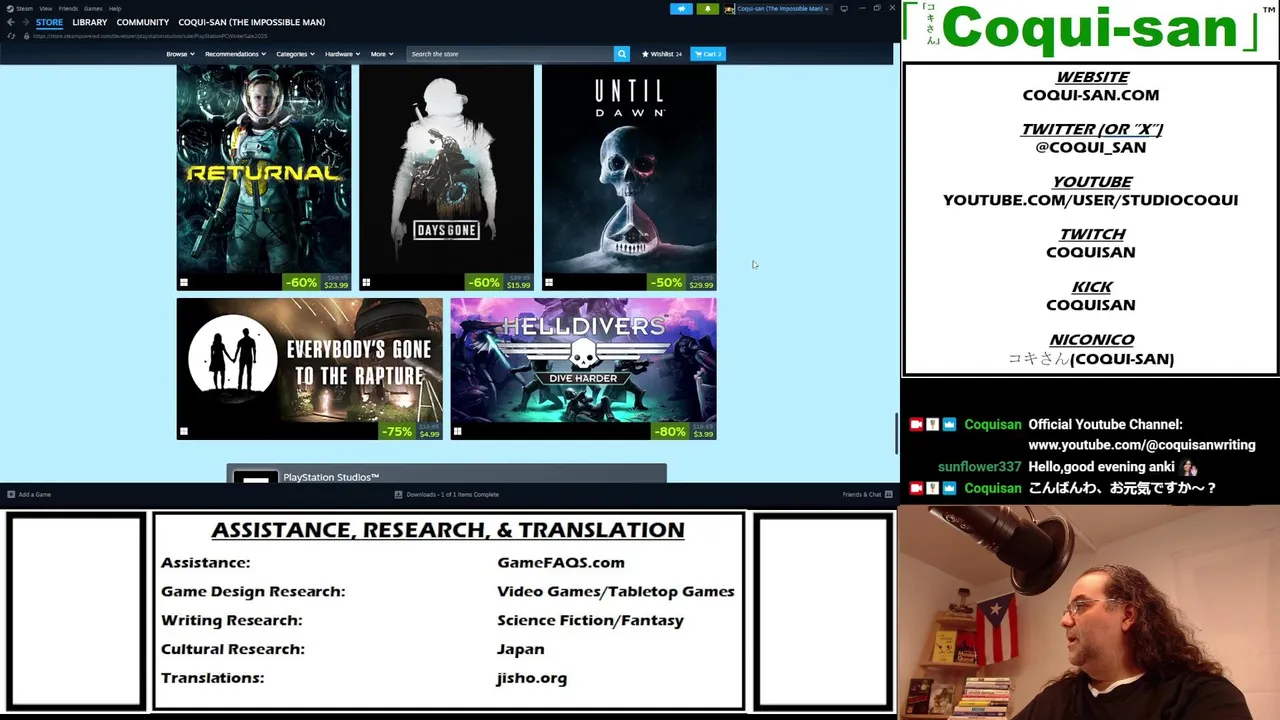Switch to the COMMUNITY tab
The width and height of the screenshot is (1280, 720).
point(142,22)
